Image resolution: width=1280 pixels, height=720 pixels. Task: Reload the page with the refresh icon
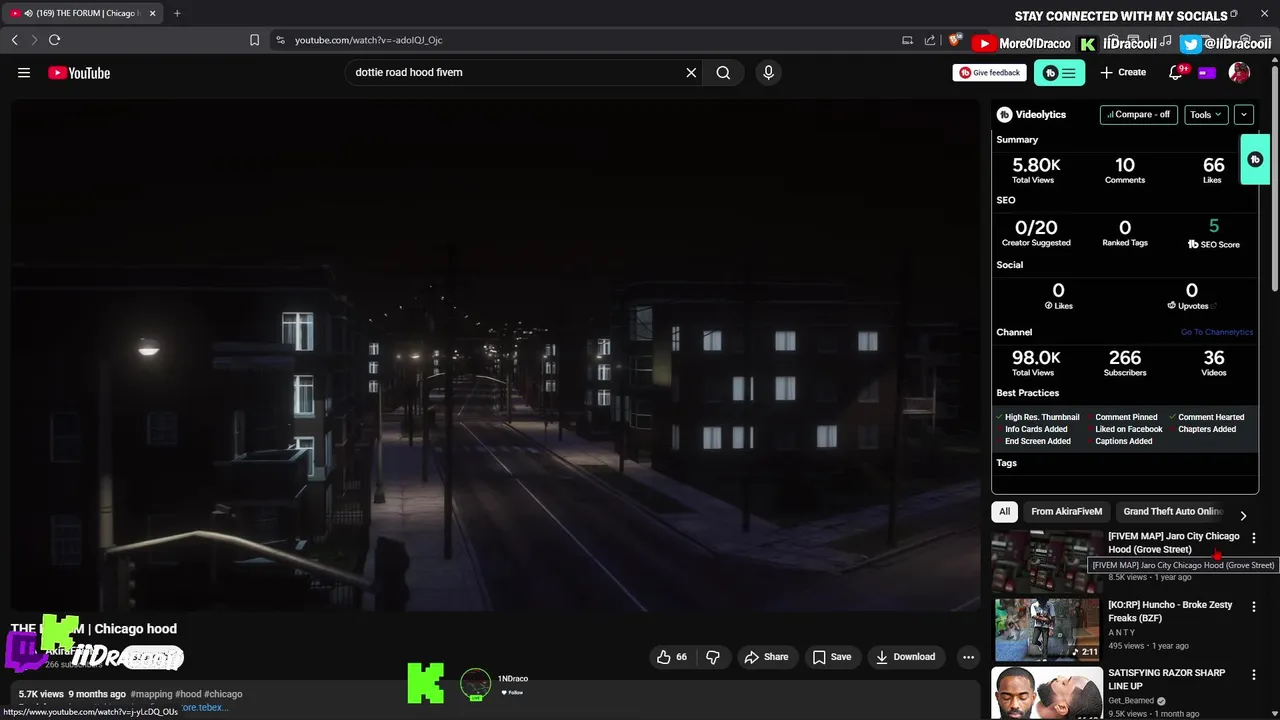pyautogui.click(x=54, y=40)
